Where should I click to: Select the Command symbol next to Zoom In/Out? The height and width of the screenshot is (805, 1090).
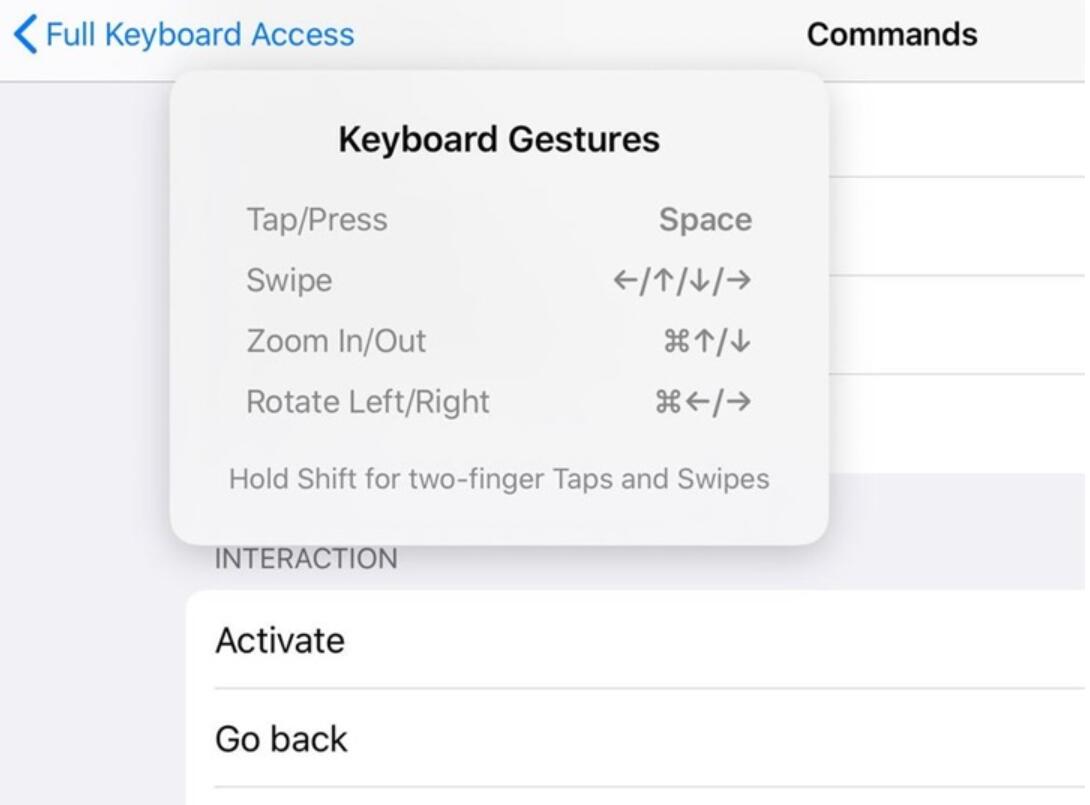677,340
